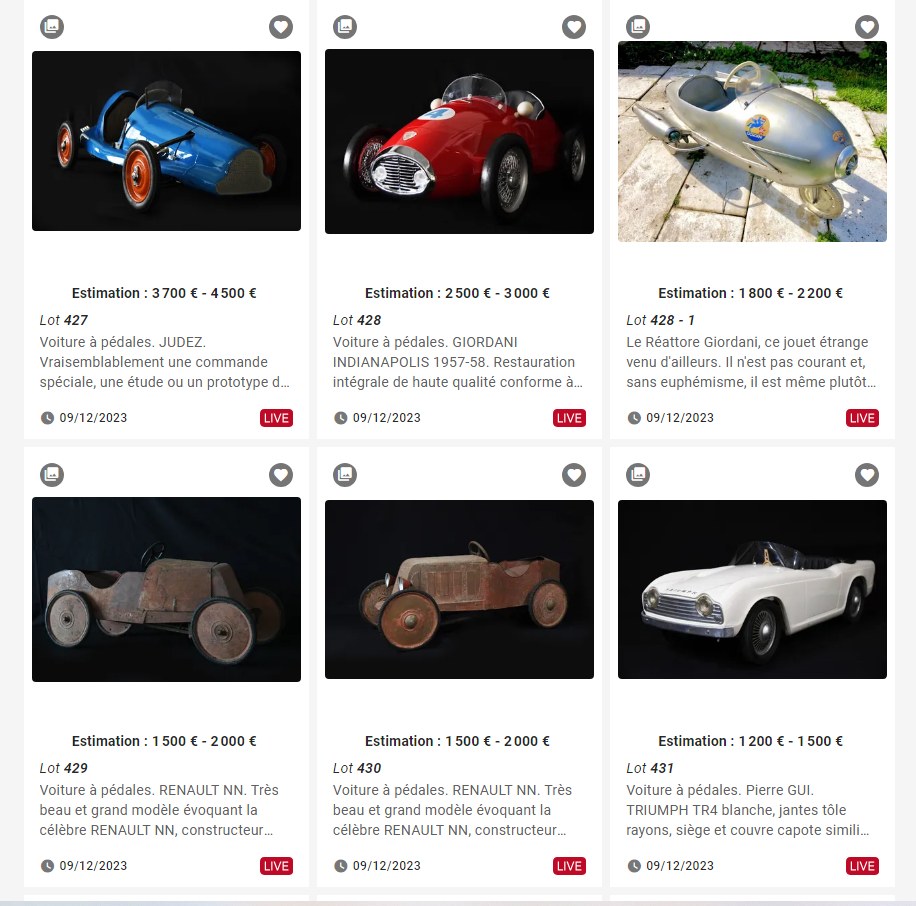Open blue JUDEZ pedal car photo
916x906 pixels.
pyautogui.click(x=166, y=141)
